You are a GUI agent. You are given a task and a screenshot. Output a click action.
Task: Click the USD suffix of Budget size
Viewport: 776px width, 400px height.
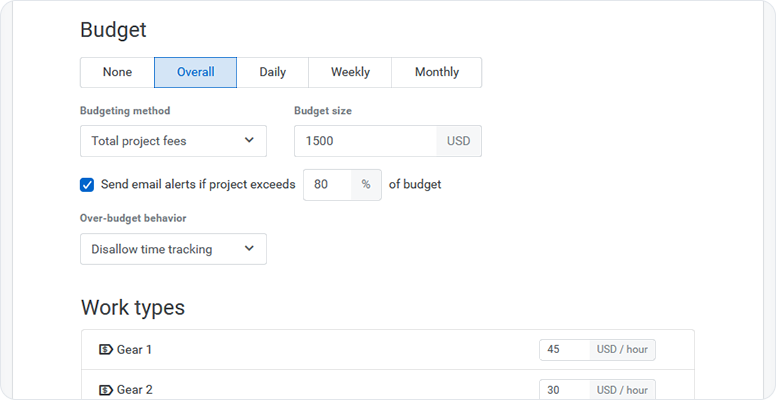click(459, 141)
